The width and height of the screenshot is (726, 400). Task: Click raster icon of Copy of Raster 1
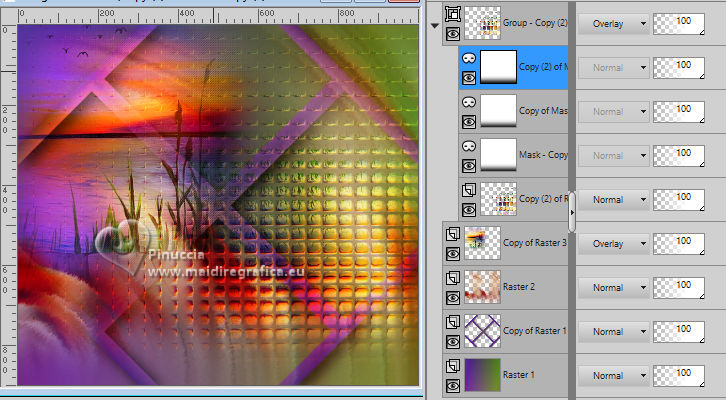[x=453, y=322]
